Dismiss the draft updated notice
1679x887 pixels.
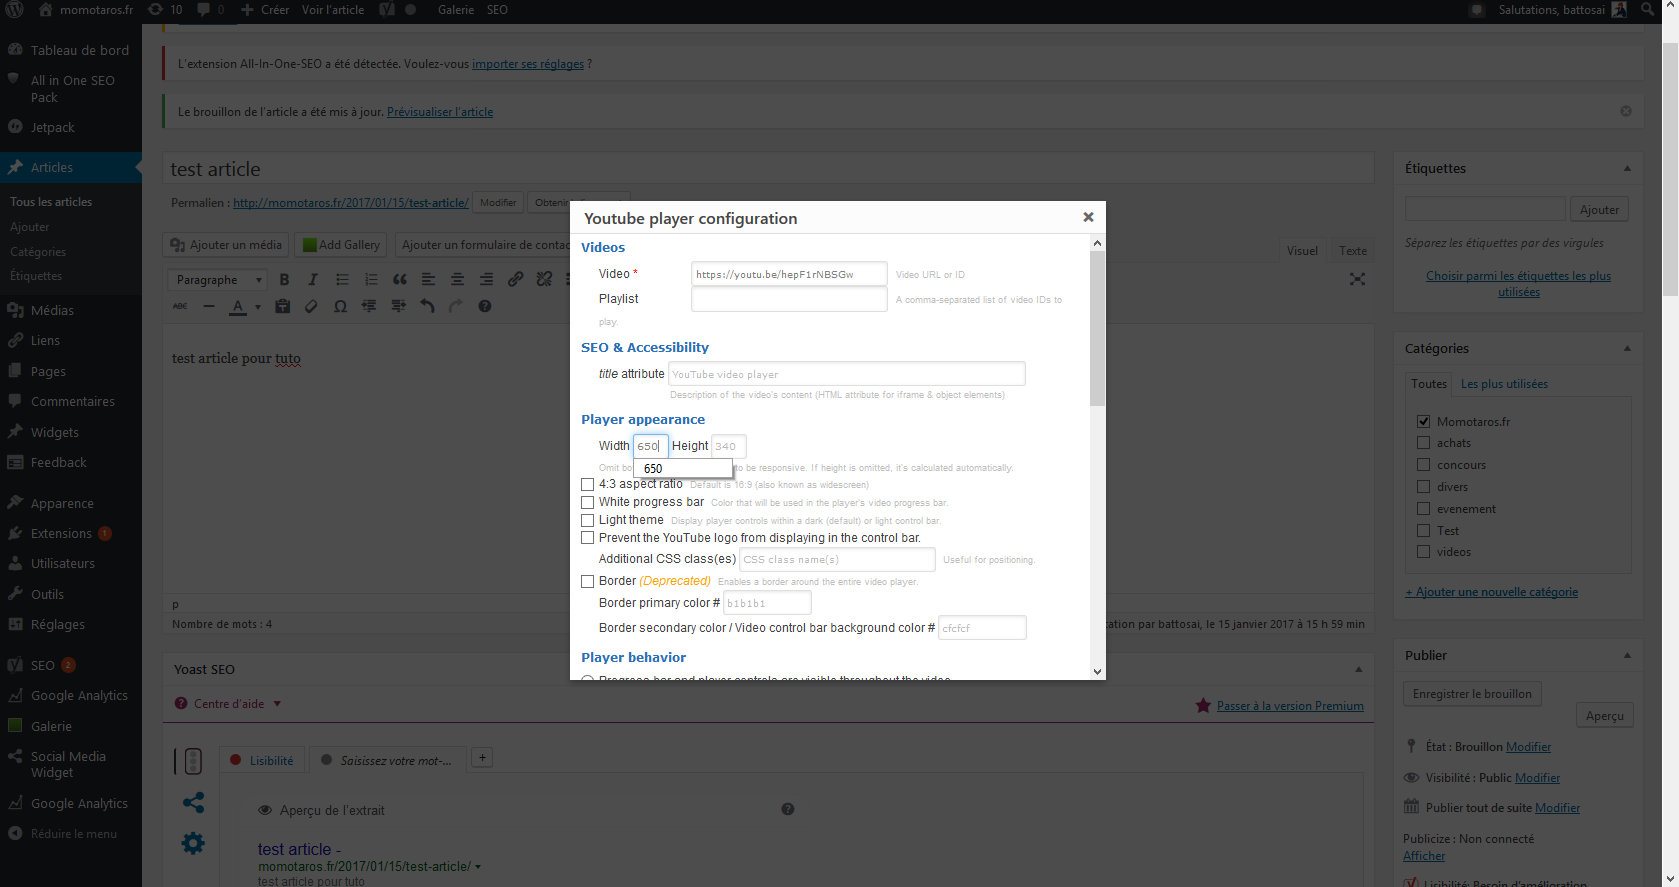pos(1626,111)
